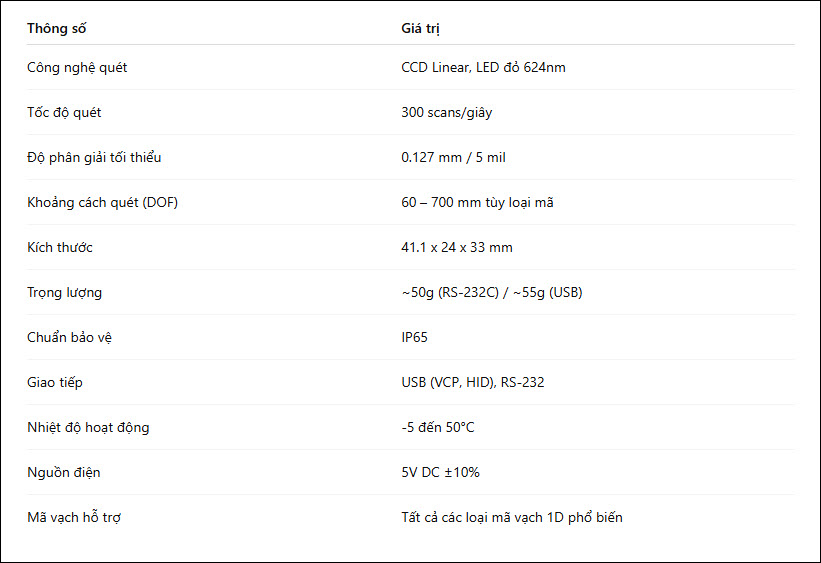The image size is (821, 563).
Task: Select the 'Giao tiếp' row label
Action: tap(55, 383)
